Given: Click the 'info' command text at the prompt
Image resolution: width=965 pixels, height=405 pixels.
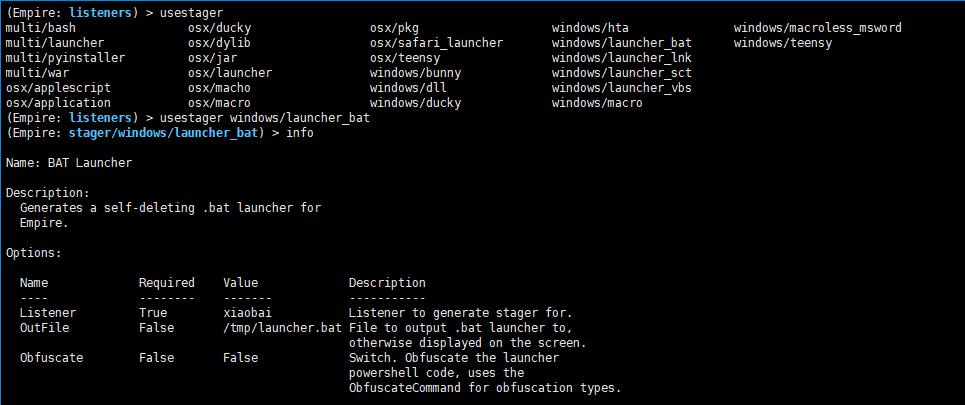Looking at the screenshot, I should tap(300, 133).
